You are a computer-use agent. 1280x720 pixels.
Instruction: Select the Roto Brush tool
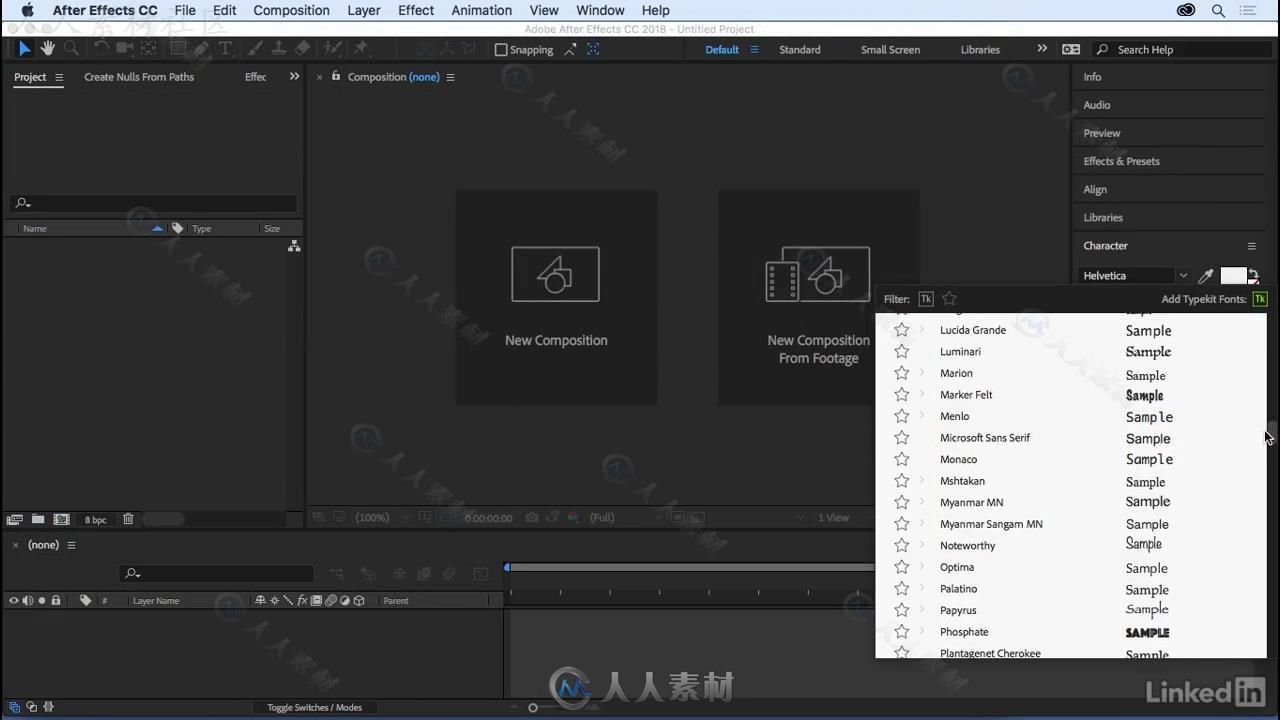332,48
